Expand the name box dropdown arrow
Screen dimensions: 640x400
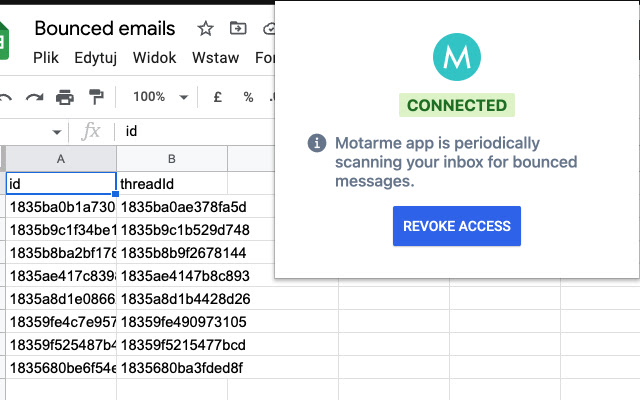click(55, 131)
